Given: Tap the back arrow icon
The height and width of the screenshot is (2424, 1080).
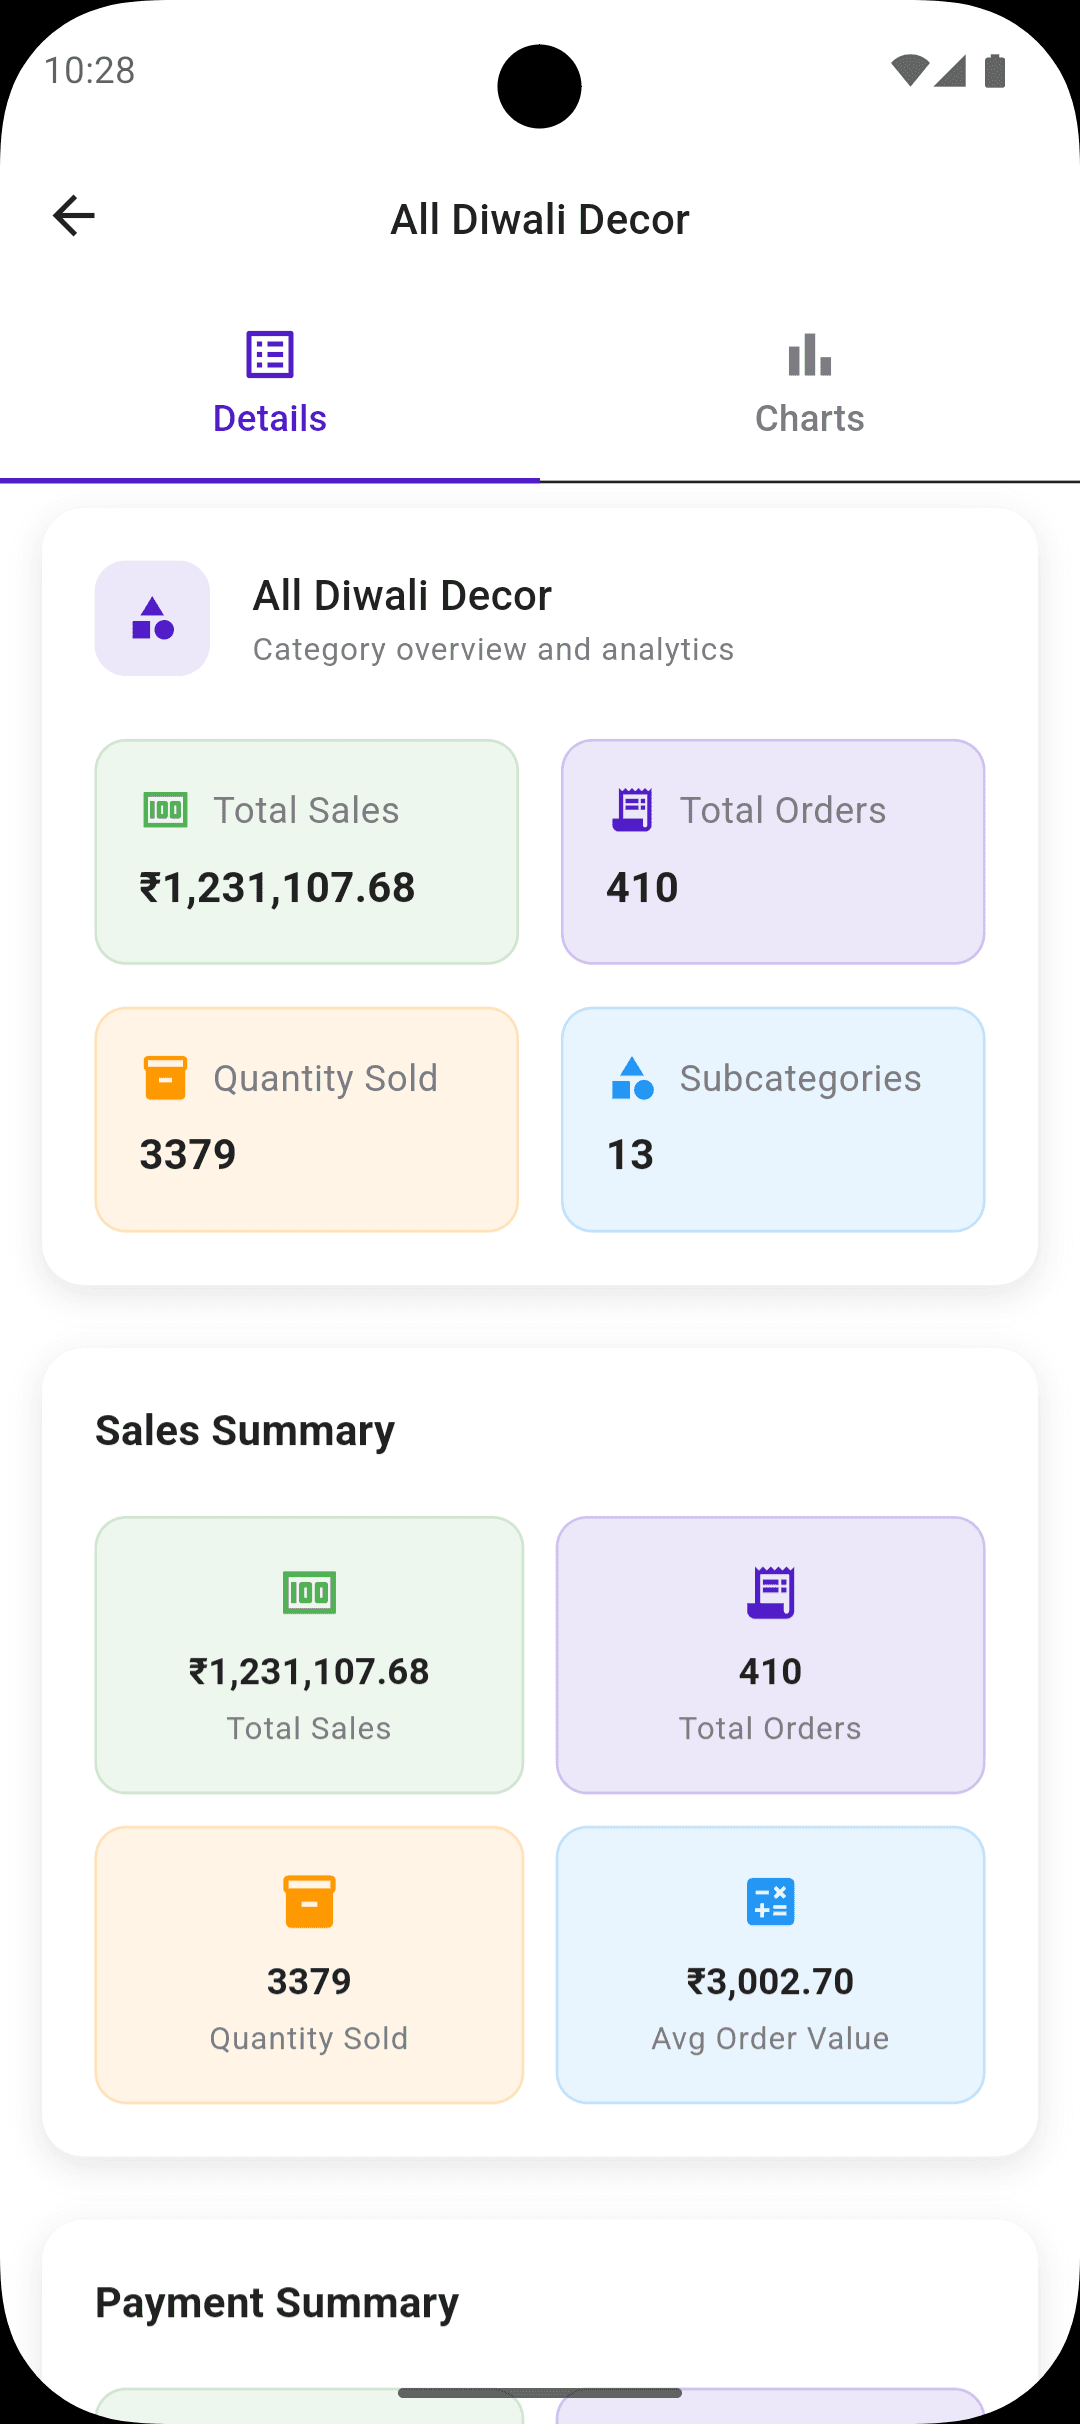Looking at the screenshot, I should [74, 216].
